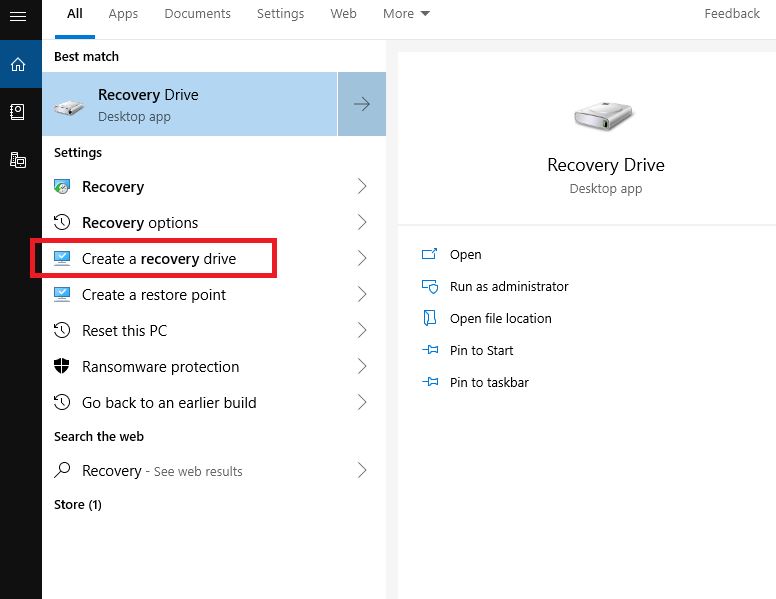Expand Go back to an earlier build chevron

[x=362, y=402]
